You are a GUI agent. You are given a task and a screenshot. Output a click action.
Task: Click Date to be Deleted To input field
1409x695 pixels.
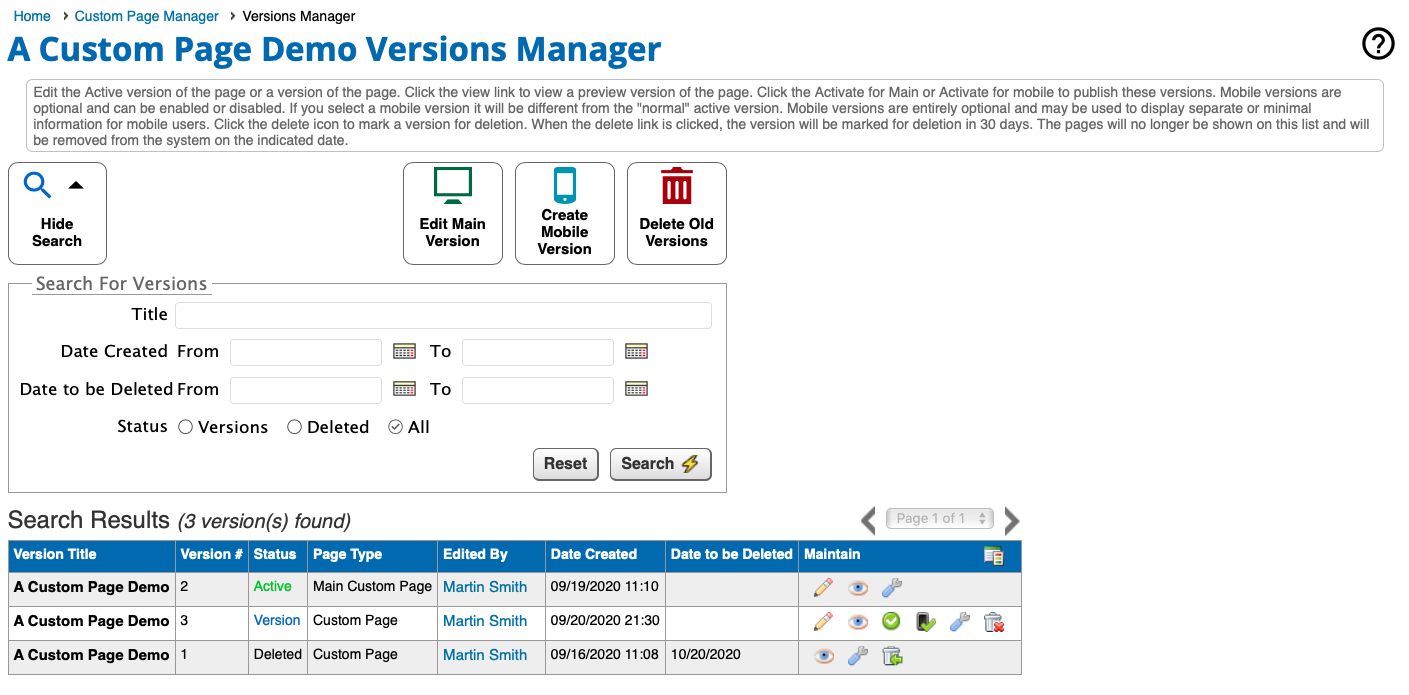(538, 390)
